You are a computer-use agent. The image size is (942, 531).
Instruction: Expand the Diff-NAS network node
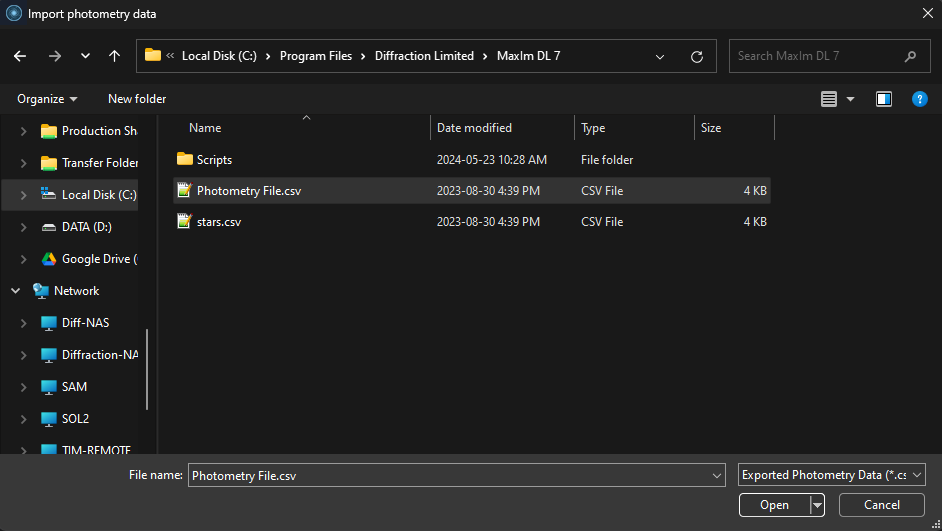24,323
